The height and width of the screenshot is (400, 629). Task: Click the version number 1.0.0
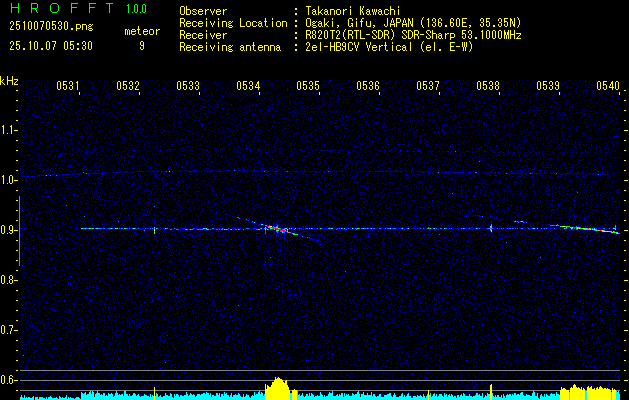click(136, 8)
